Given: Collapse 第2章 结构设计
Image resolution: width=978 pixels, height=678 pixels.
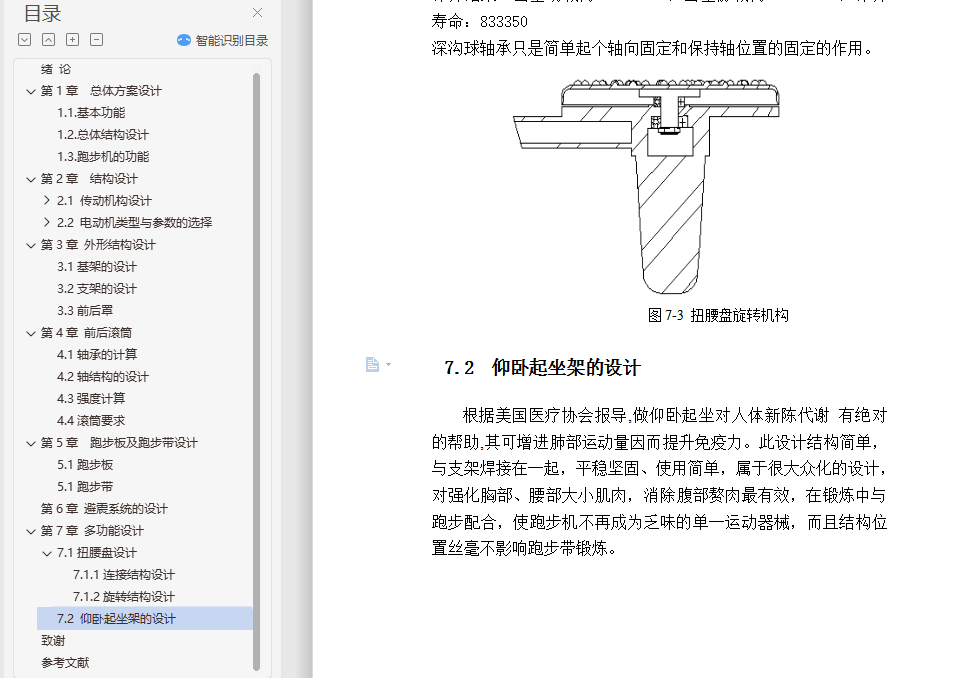Looking at the screenshot, I should (x=31, y=179).
